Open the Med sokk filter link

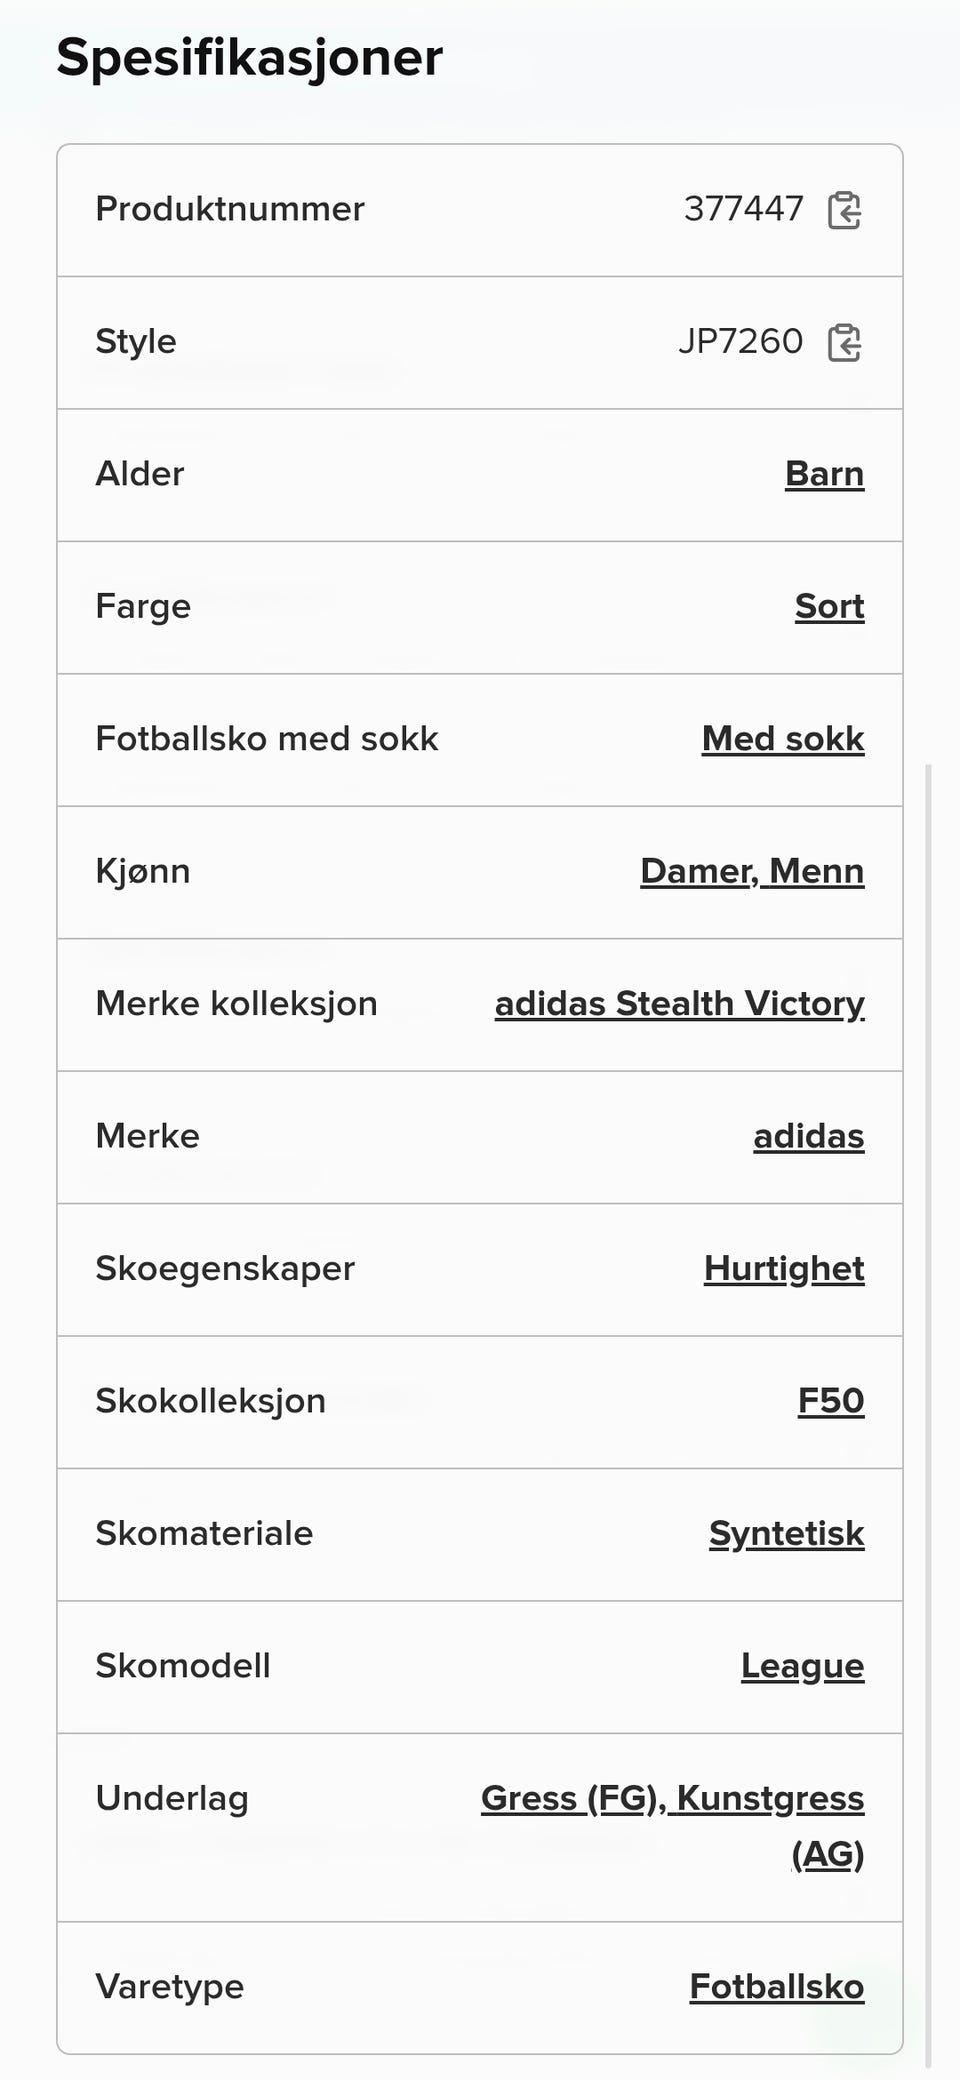click(x=783, y=739)
